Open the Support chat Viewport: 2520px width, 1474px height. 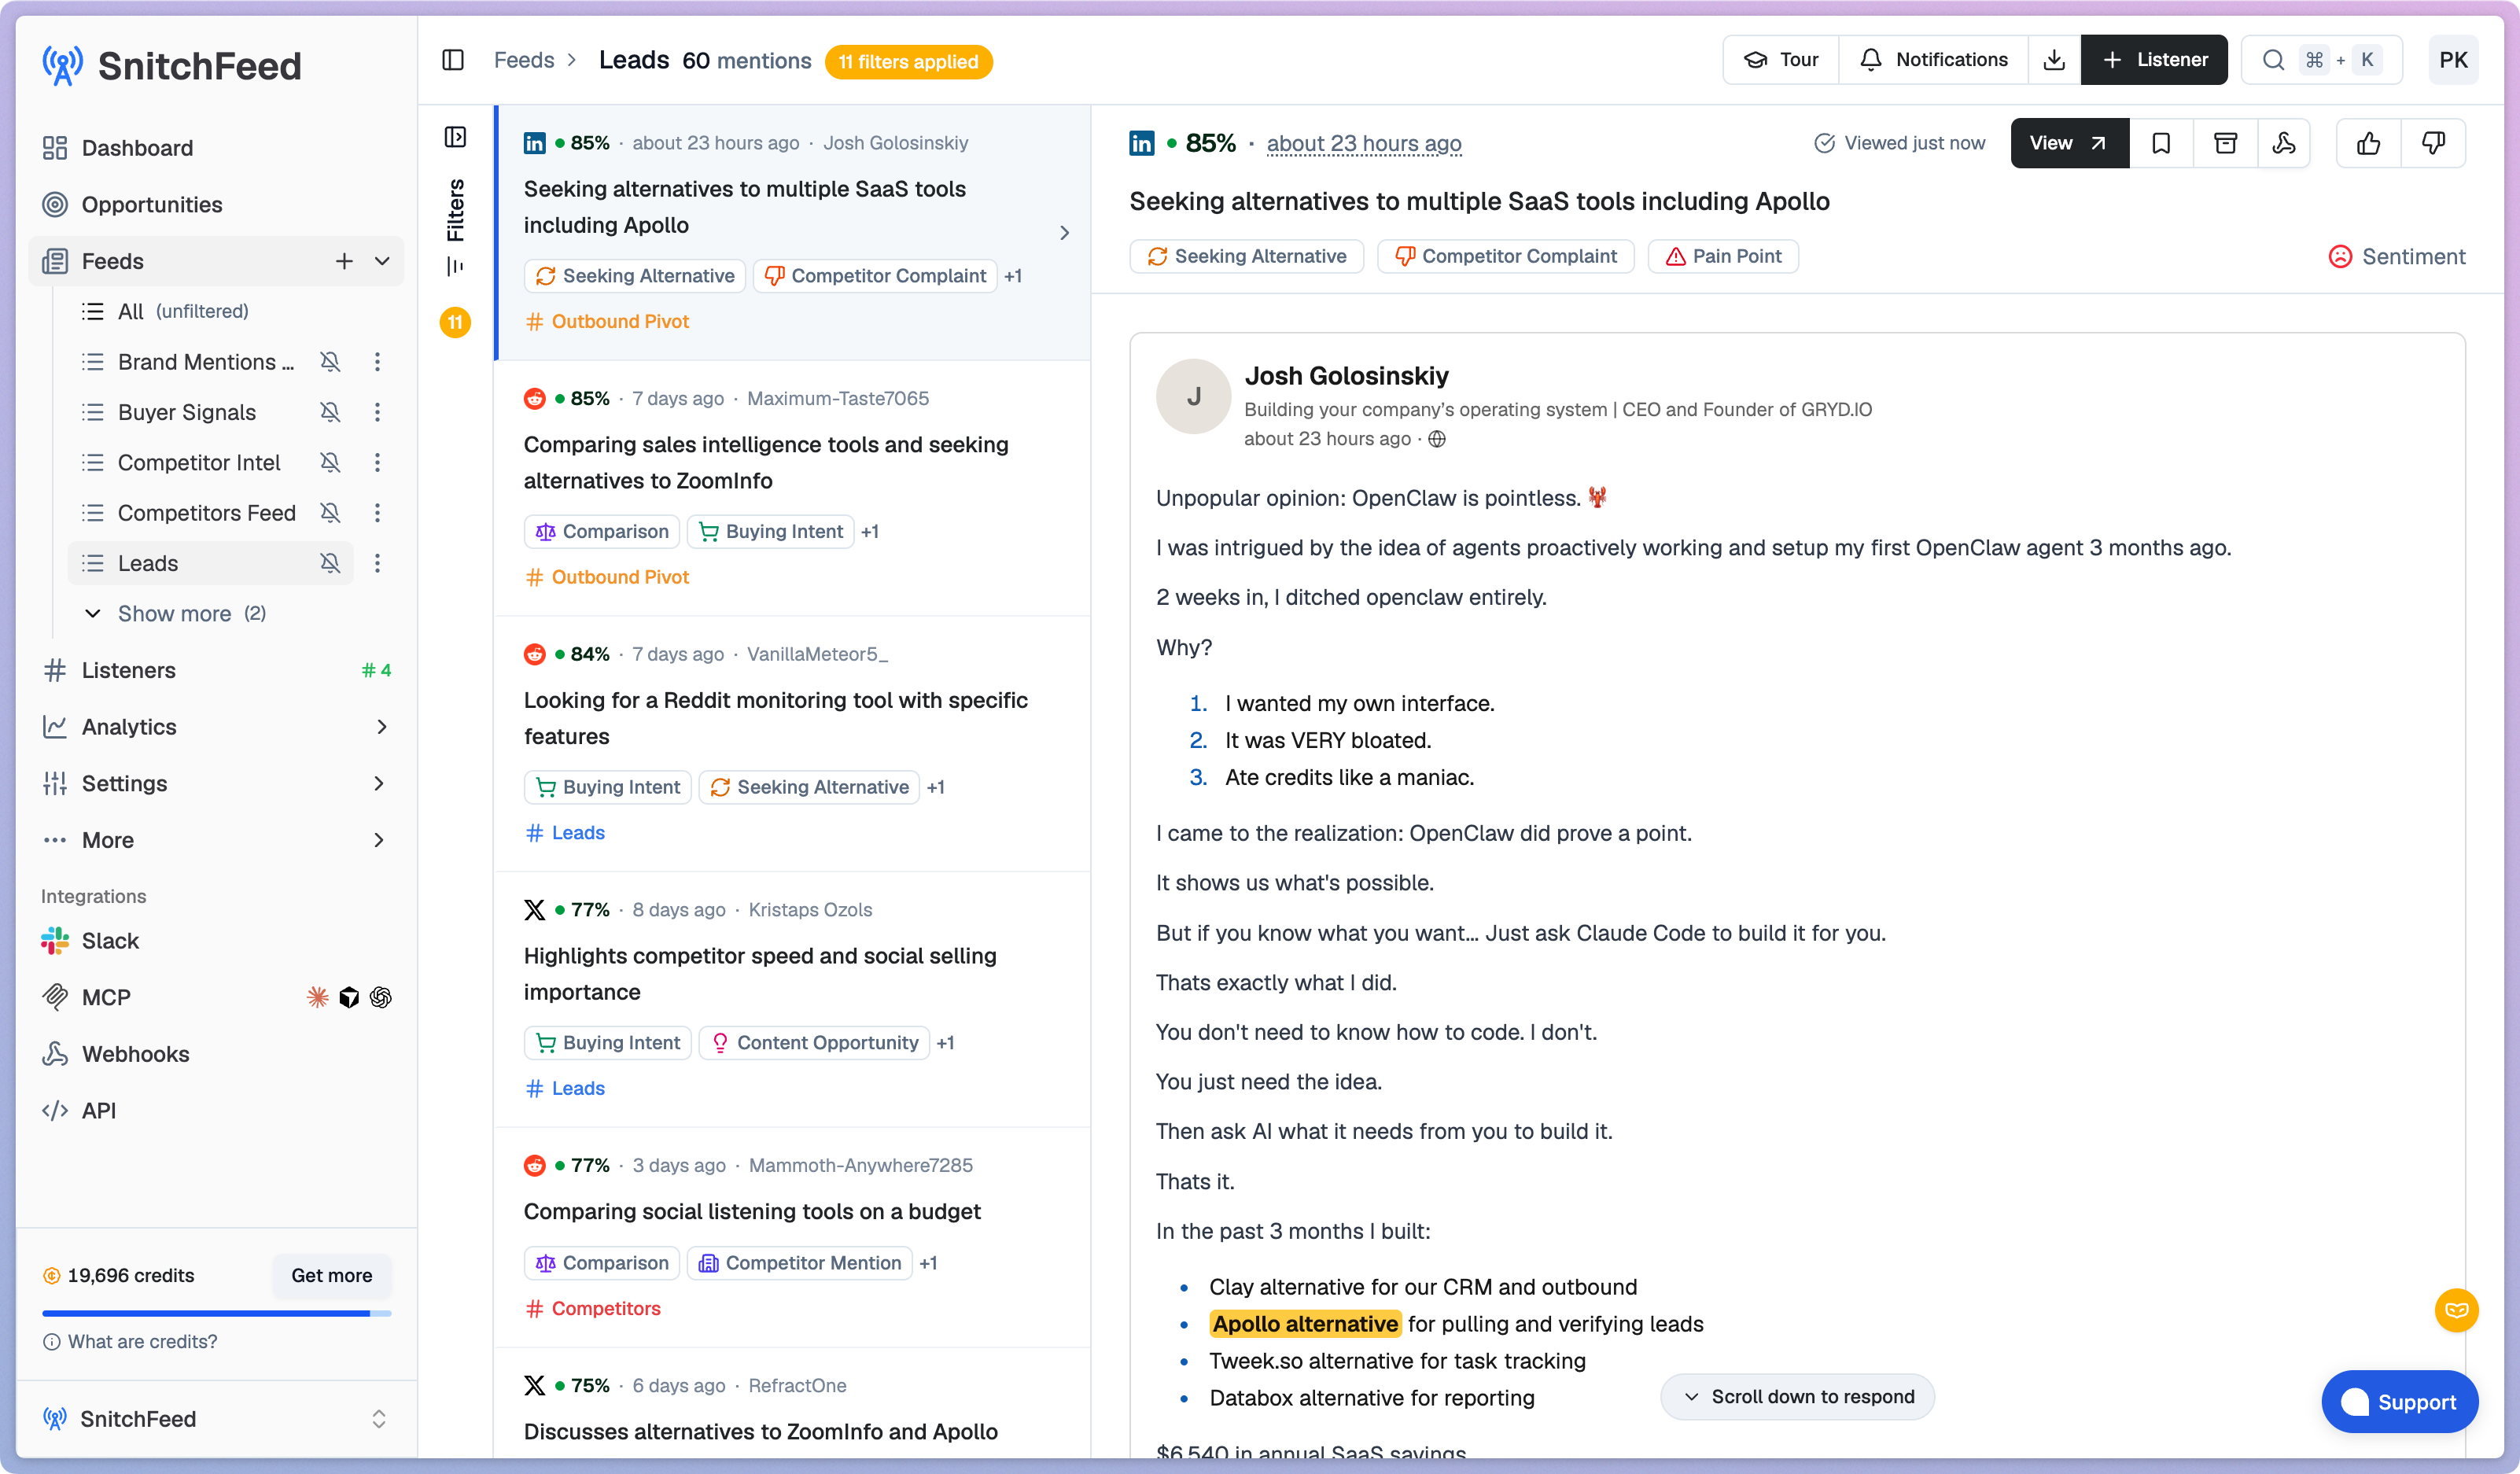[x=2399, y=1402]
